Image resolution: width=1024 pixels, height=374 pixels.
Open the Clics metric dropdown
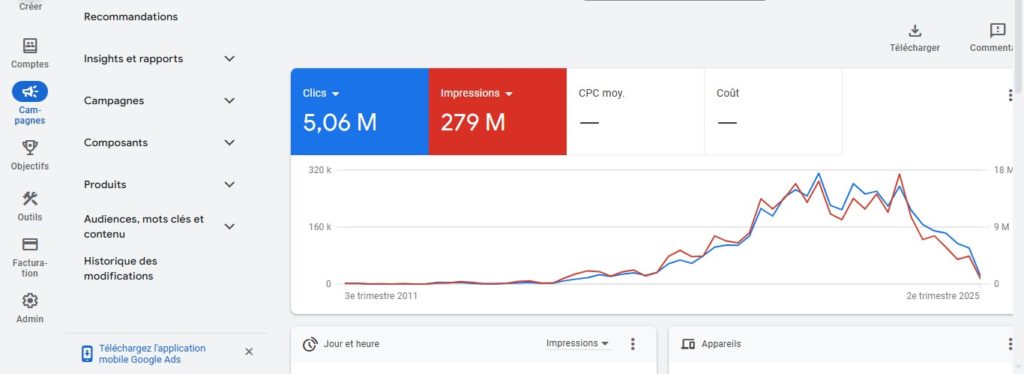(321, 93)
